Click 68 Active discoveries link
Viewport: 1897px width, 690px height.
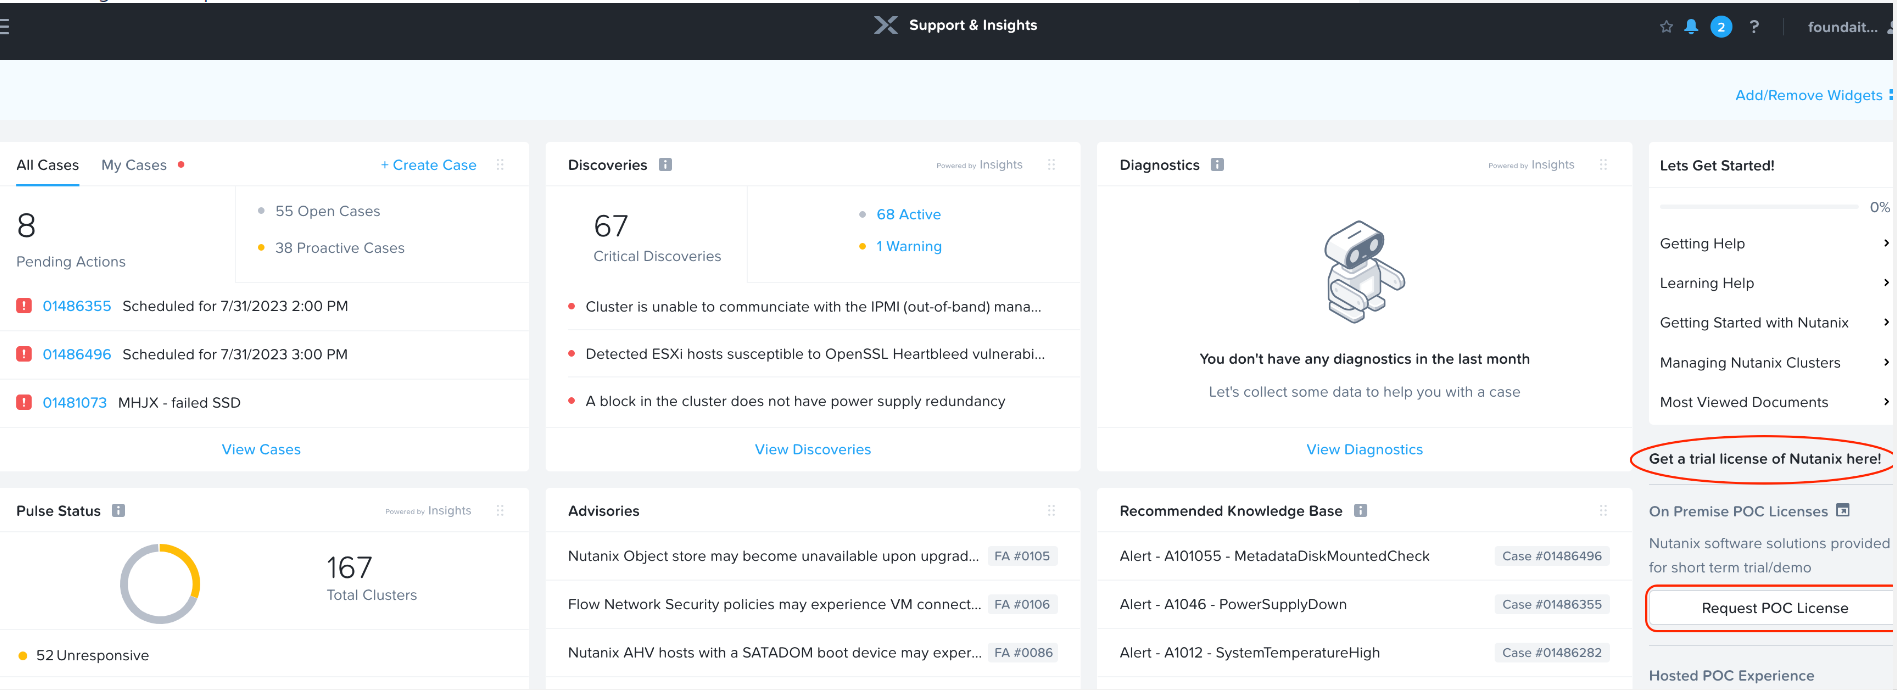[x=909, y=214]
